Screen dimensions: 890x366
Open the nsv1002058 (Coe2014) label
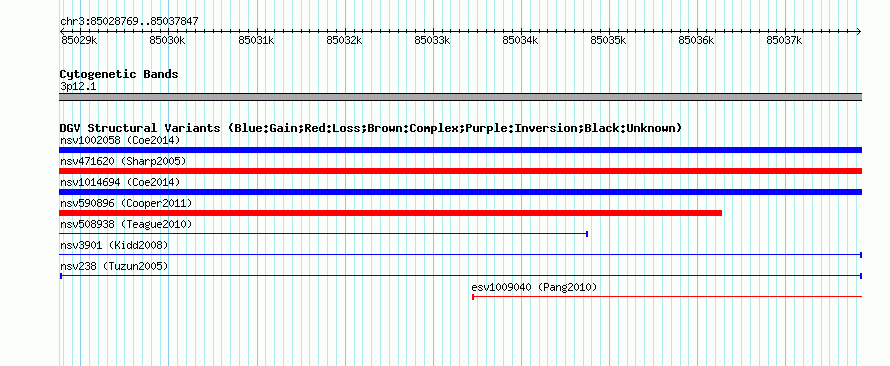120,140
